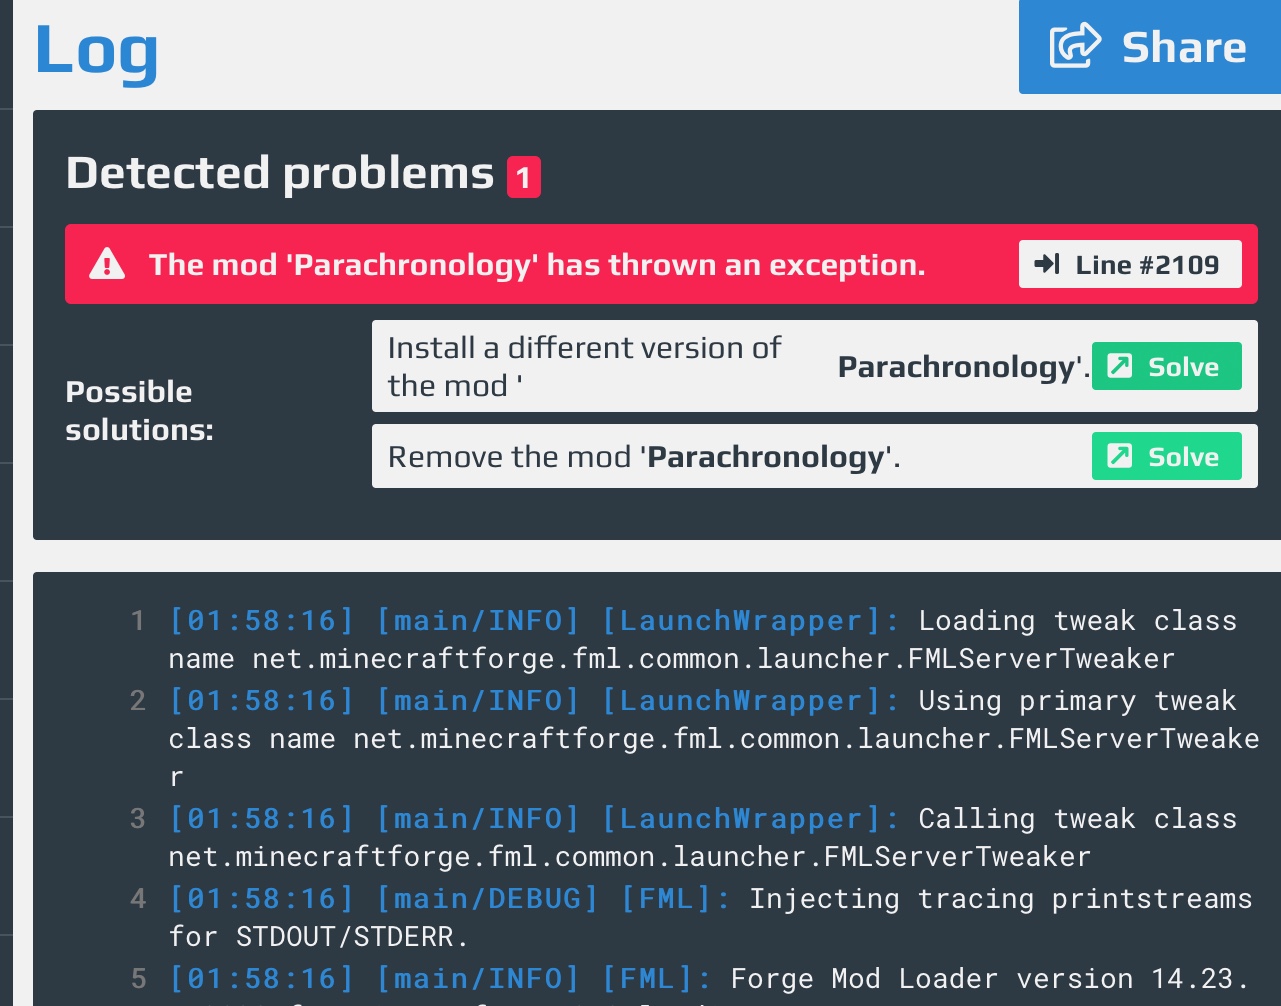Click the external-link icon in the first Solve button
Image resolution: width=1281 pixels, height=1006 pixels.
(1120, 366)
